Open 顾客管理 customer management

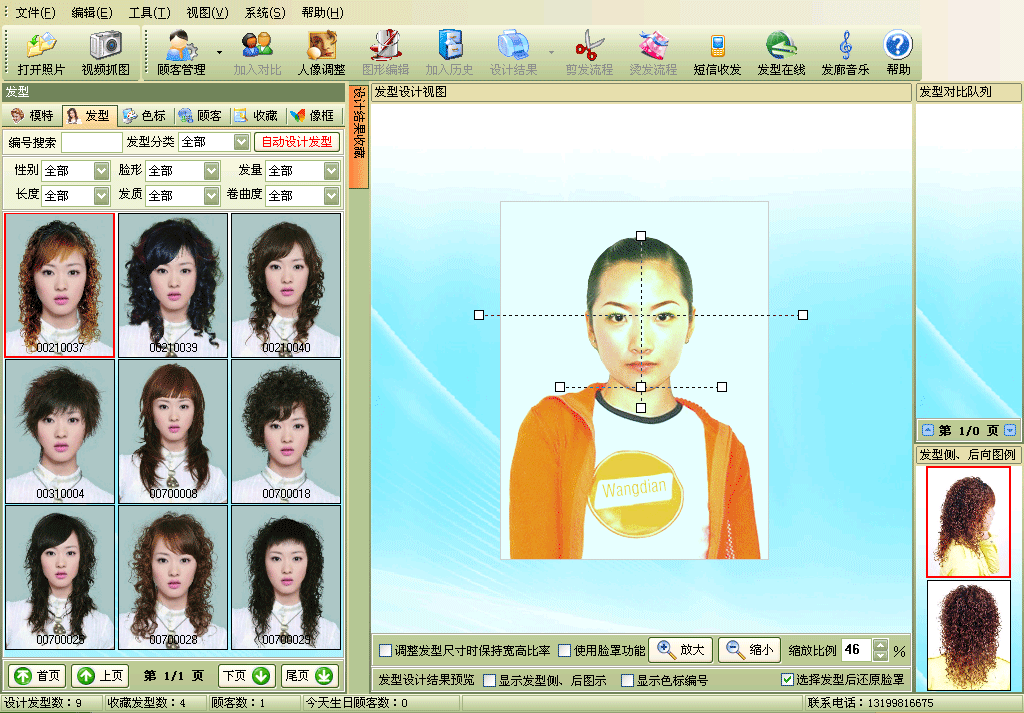pos(181,53)
